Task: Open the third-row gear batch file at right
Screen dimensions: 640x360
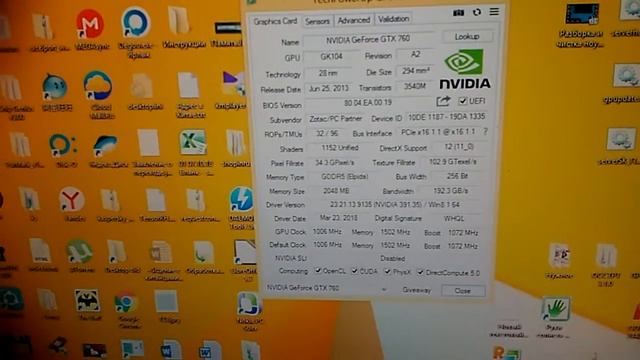Action: [620, 140]
